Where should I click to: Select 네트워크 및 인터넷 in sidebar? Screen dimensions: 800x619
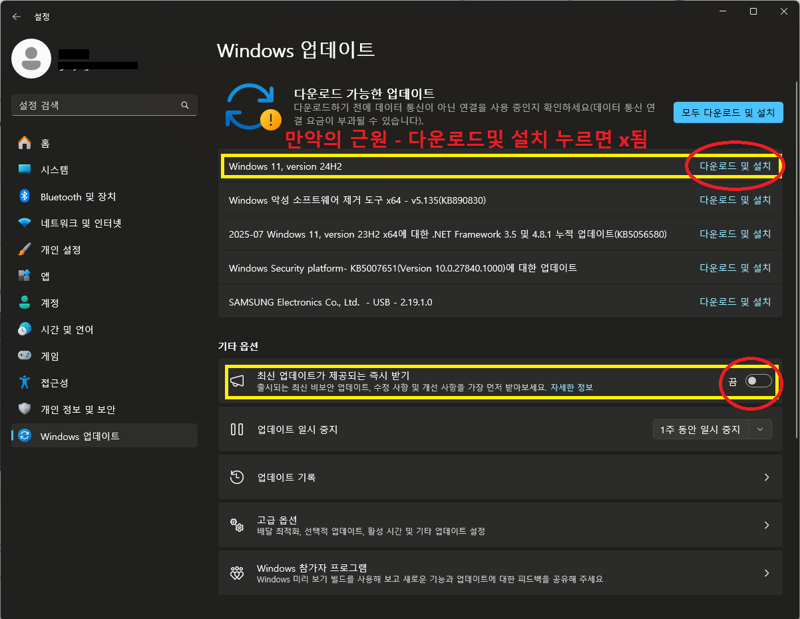[x=104, y=222]
